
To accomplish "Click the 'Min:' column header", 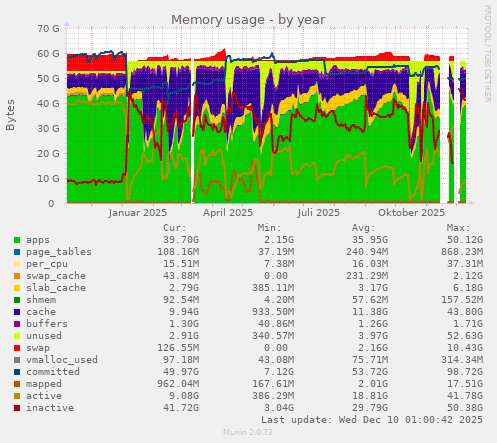I will tap(269, 228).
